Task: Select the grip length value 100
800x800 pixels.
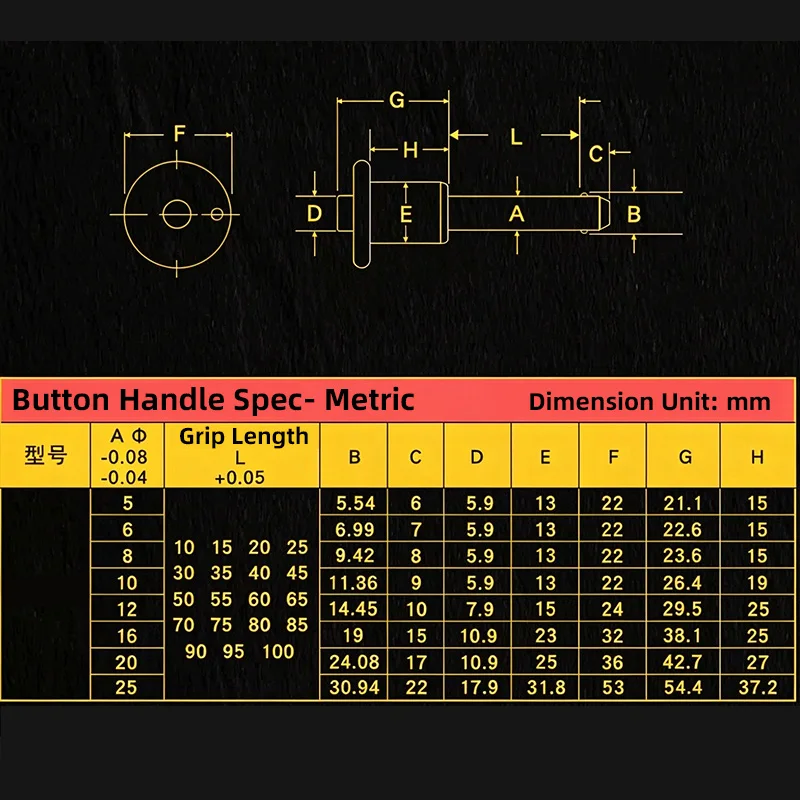Action: (278, 652)
